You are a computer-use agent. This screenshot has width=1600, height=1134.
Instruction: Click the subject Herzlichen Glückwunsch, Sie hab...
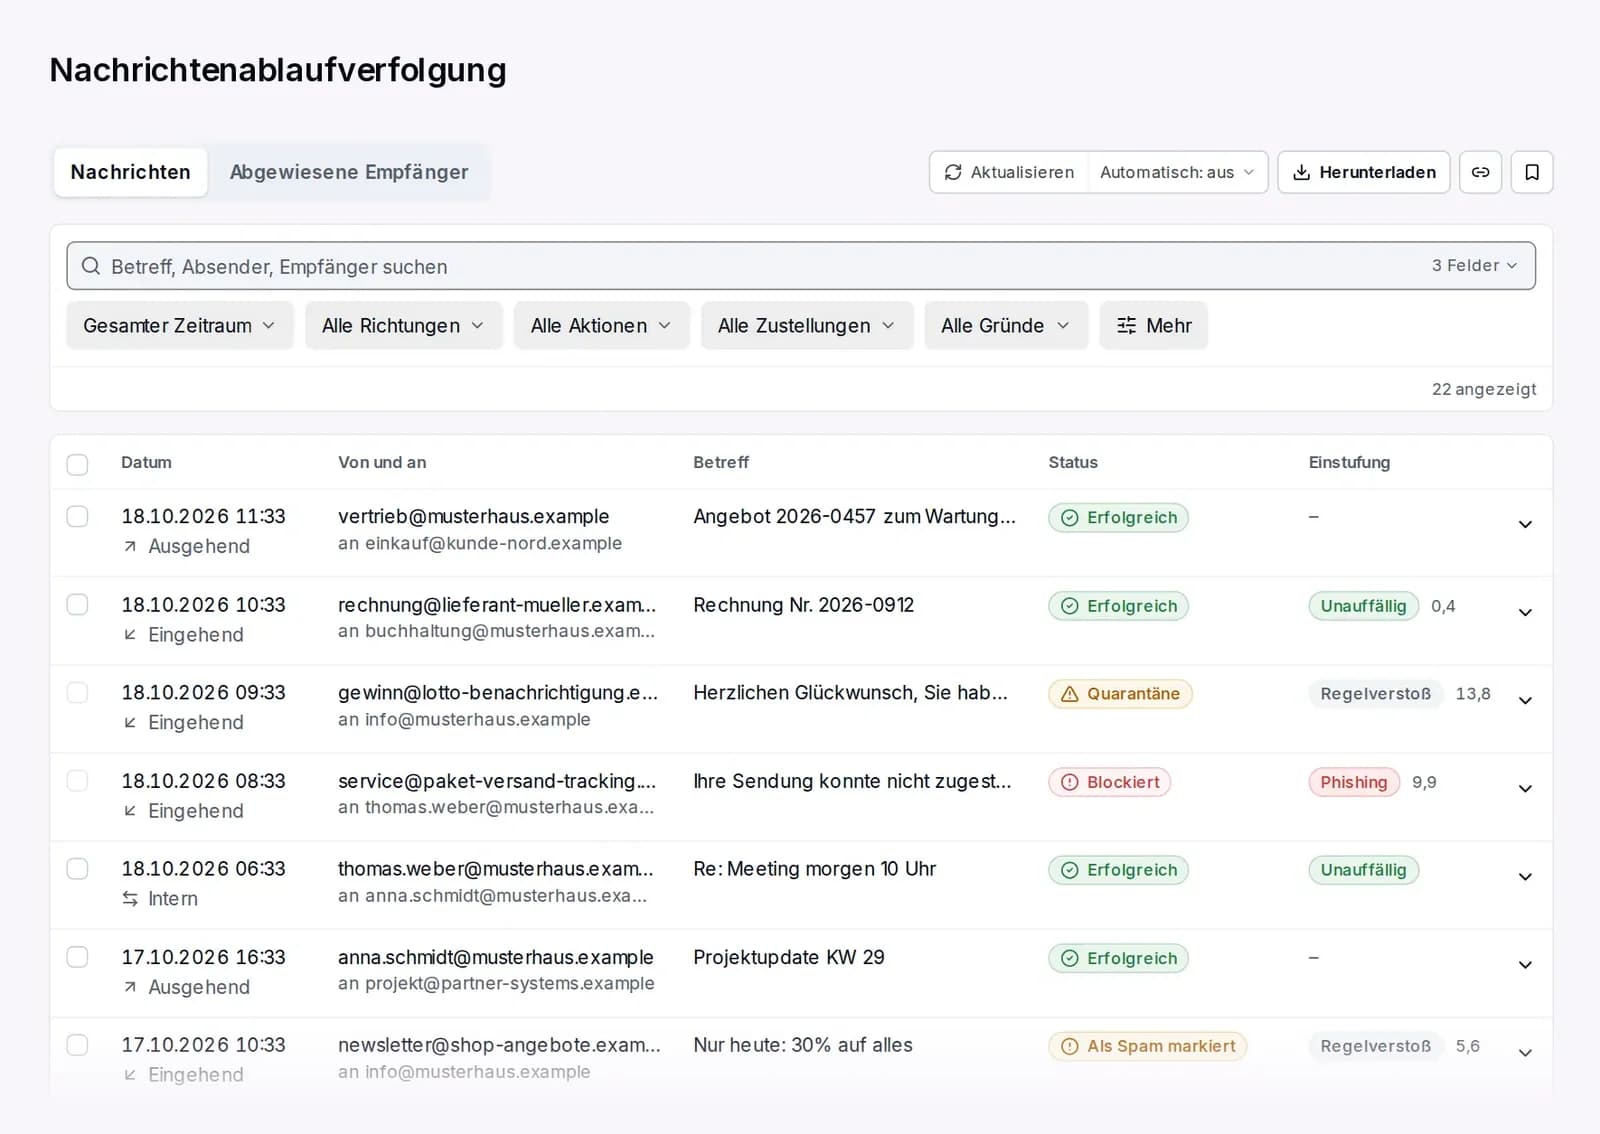tap(850, 693)
